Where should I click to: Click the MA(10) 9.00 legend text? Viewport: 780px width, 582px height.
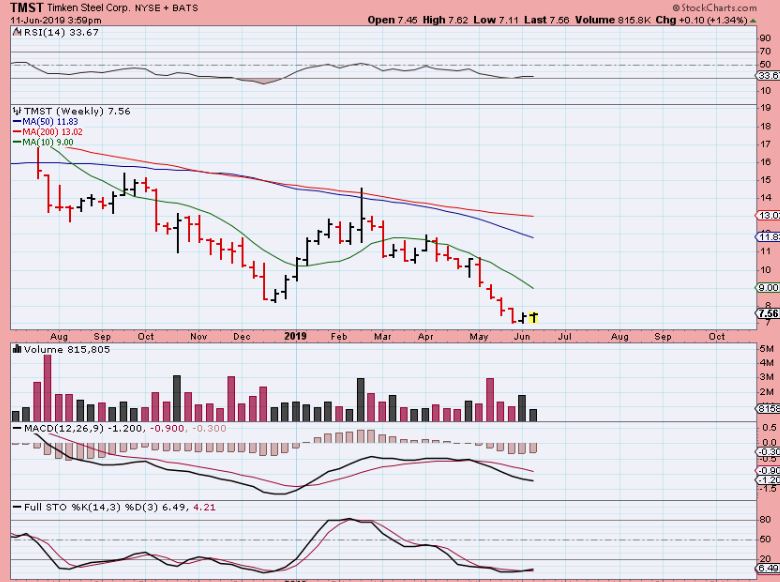pyautogui.click(x=48, y=143)
